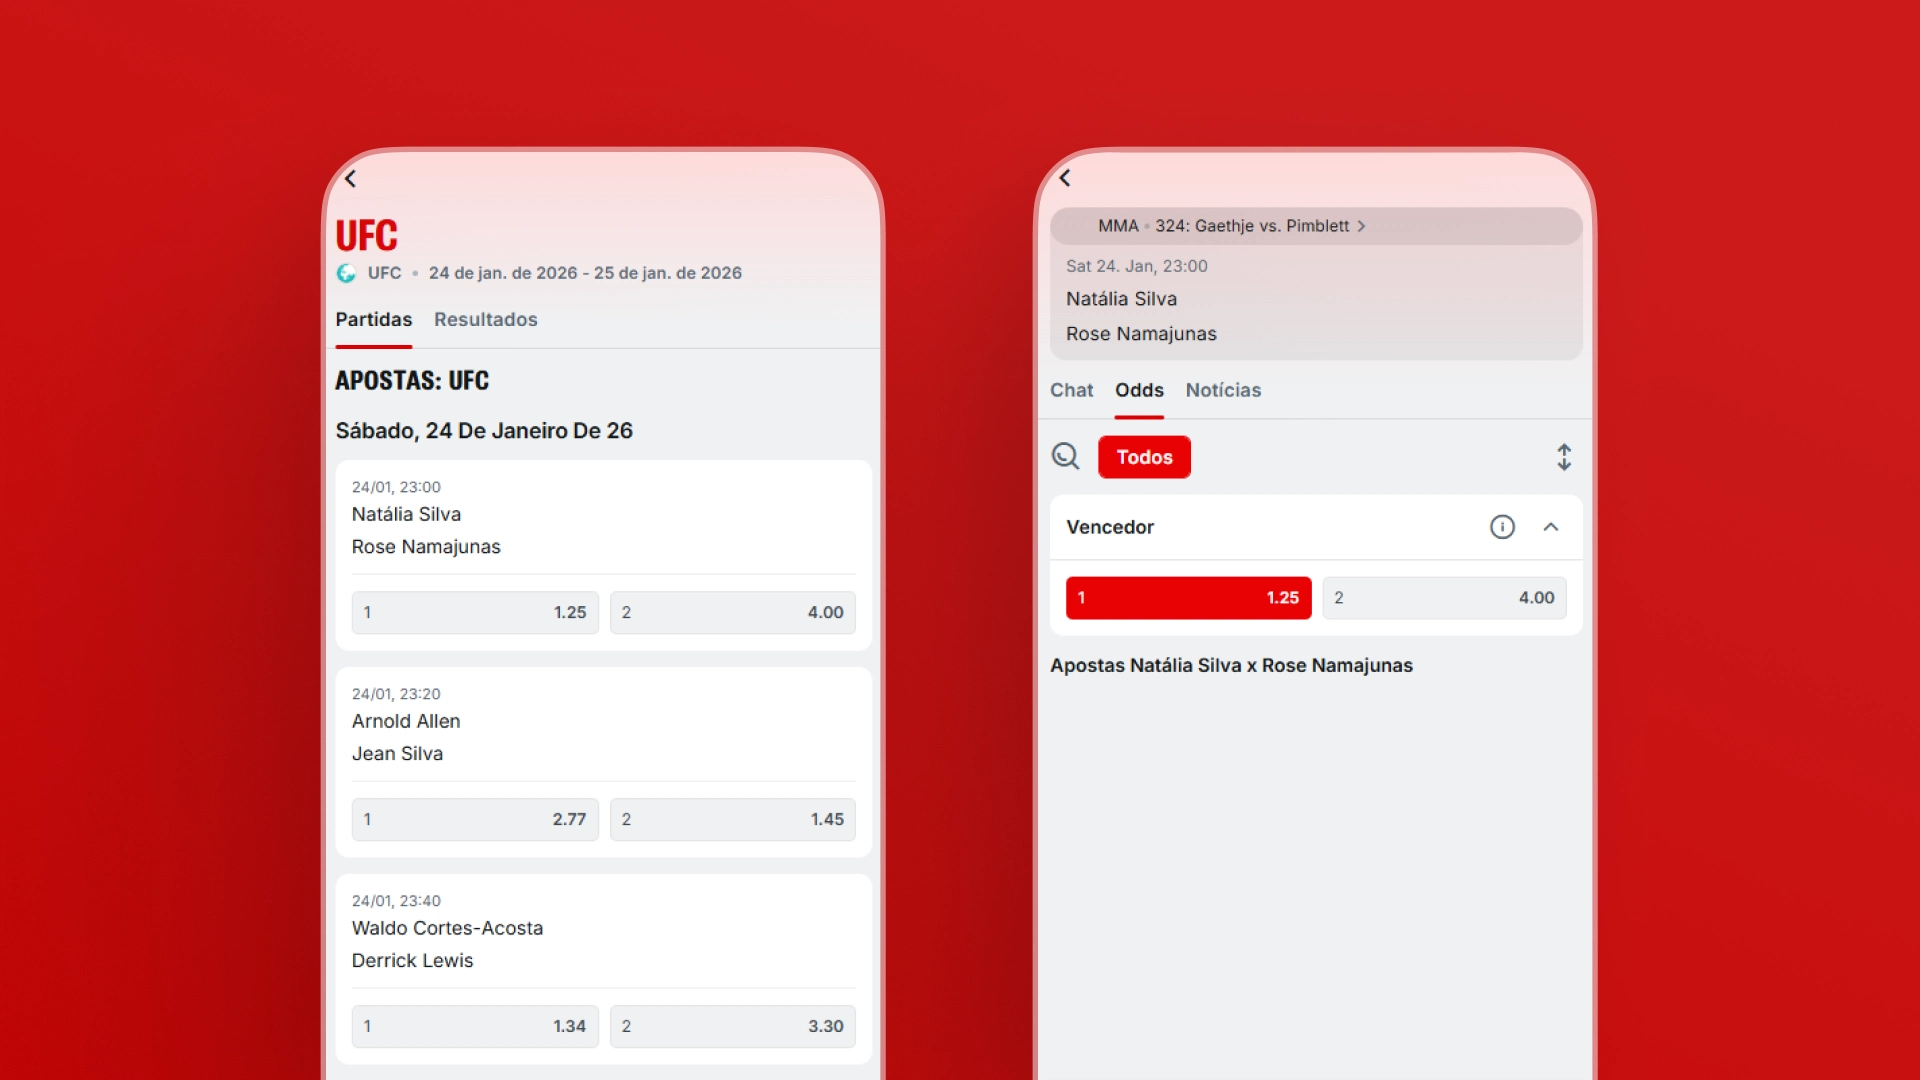Select the Partidas tab
The height and width of the screenshot is (1080, 1920).
click(373, 320)
